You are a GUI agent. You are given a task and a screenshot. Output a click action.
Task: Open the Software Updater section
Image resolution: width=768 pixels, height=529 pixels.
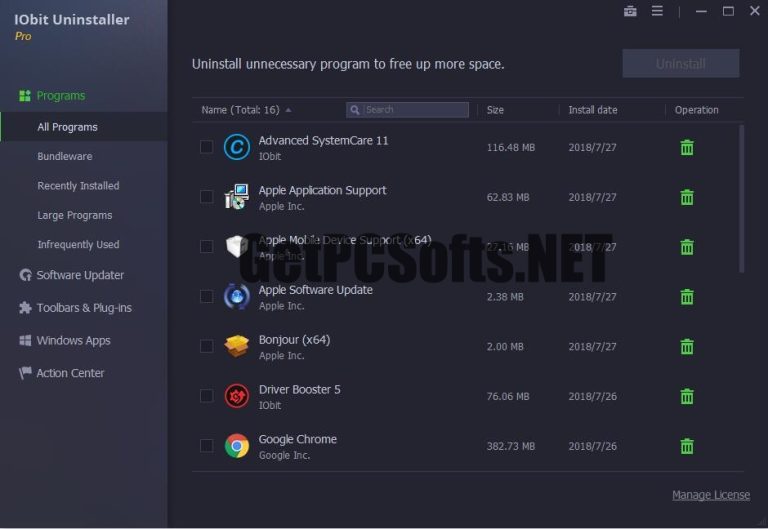coord(80,275)
